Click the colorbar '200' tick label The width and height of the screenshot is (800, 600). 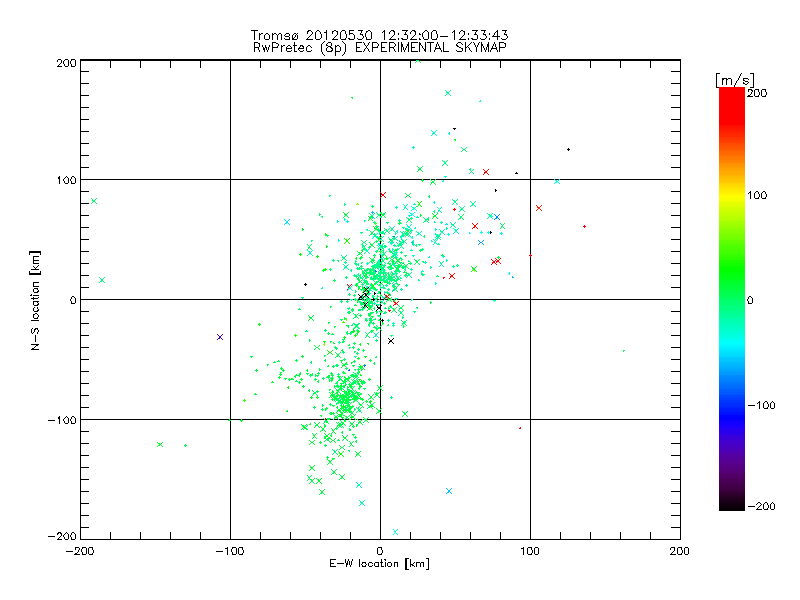tap(757, 93)
